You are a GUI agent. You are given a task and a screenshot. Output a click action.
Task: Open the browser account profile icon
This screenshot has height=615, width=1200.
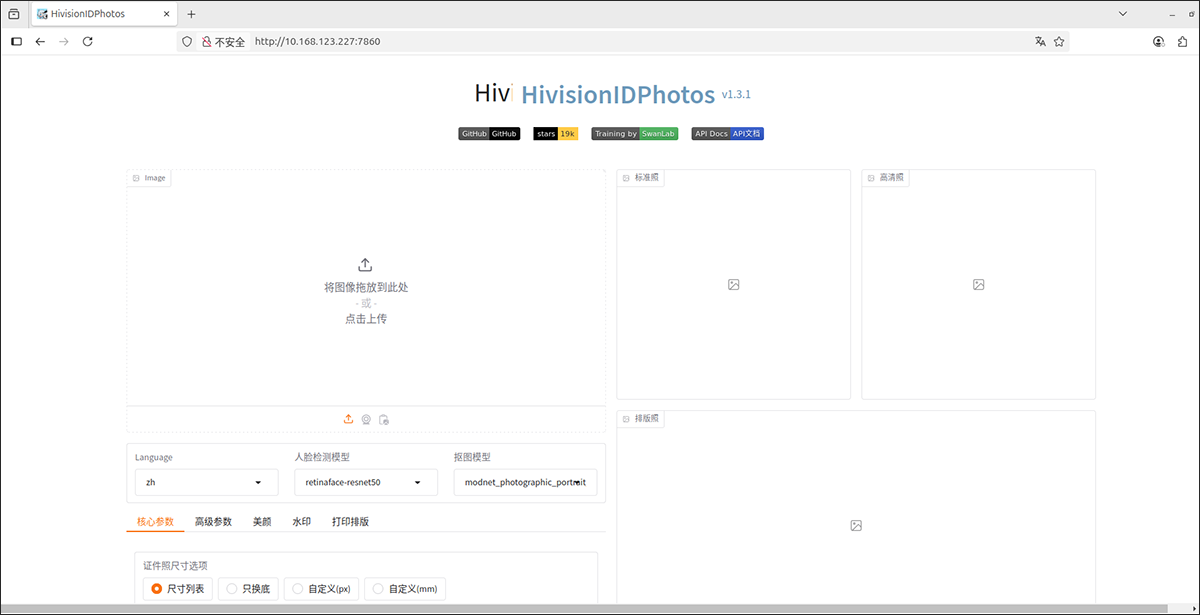point(1158,42)
